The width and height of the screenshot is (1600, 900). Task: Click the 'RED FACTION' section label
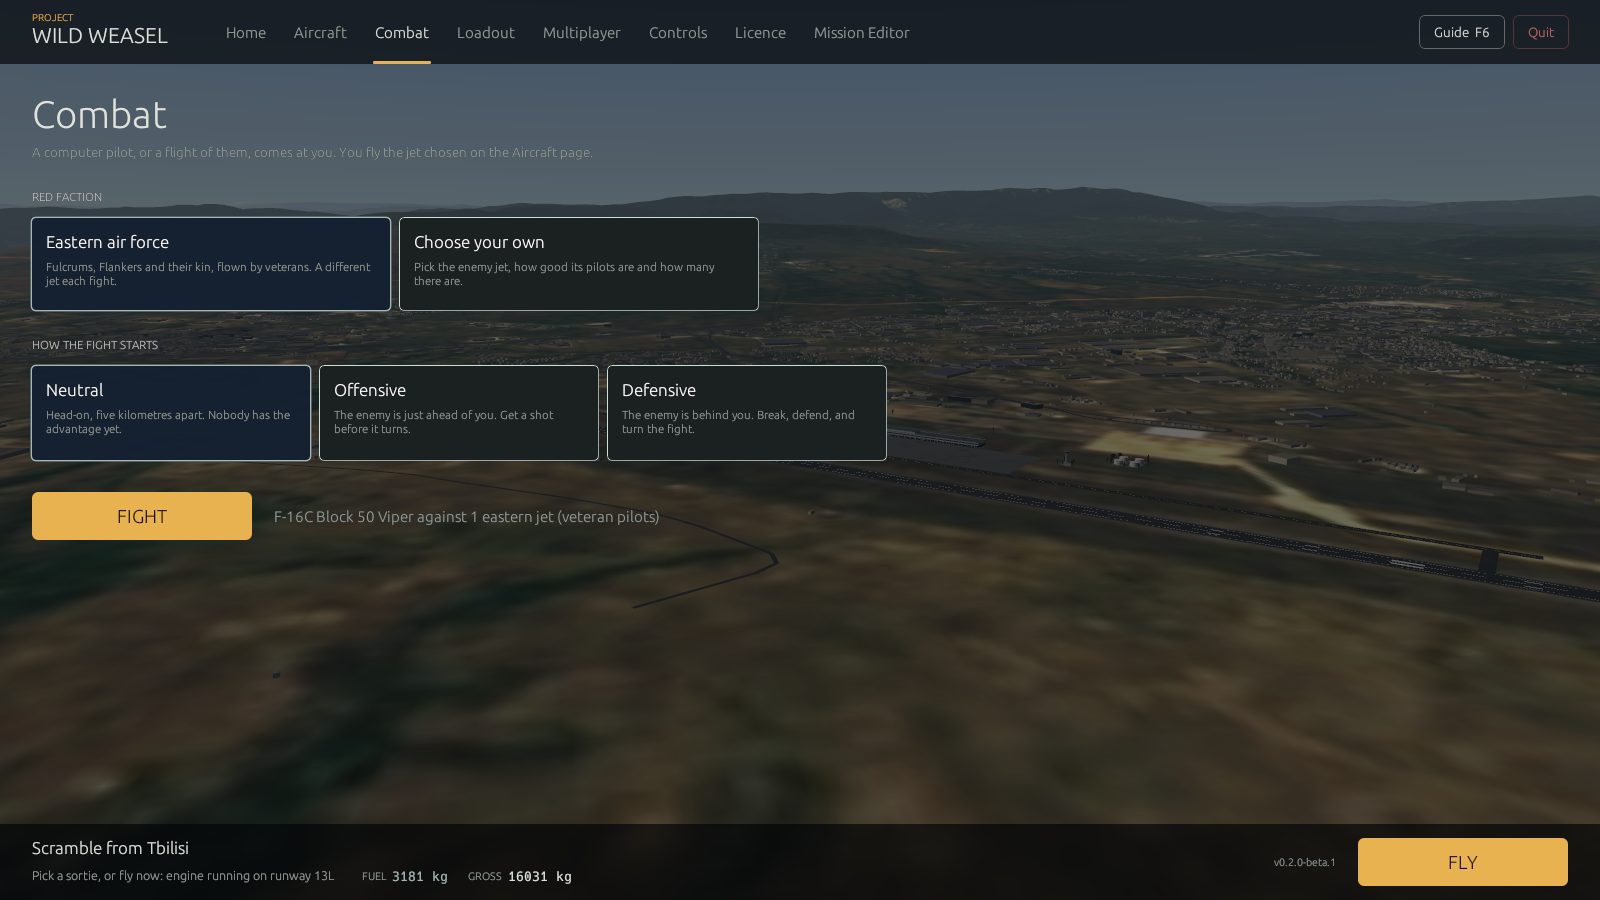click(67, 197)
